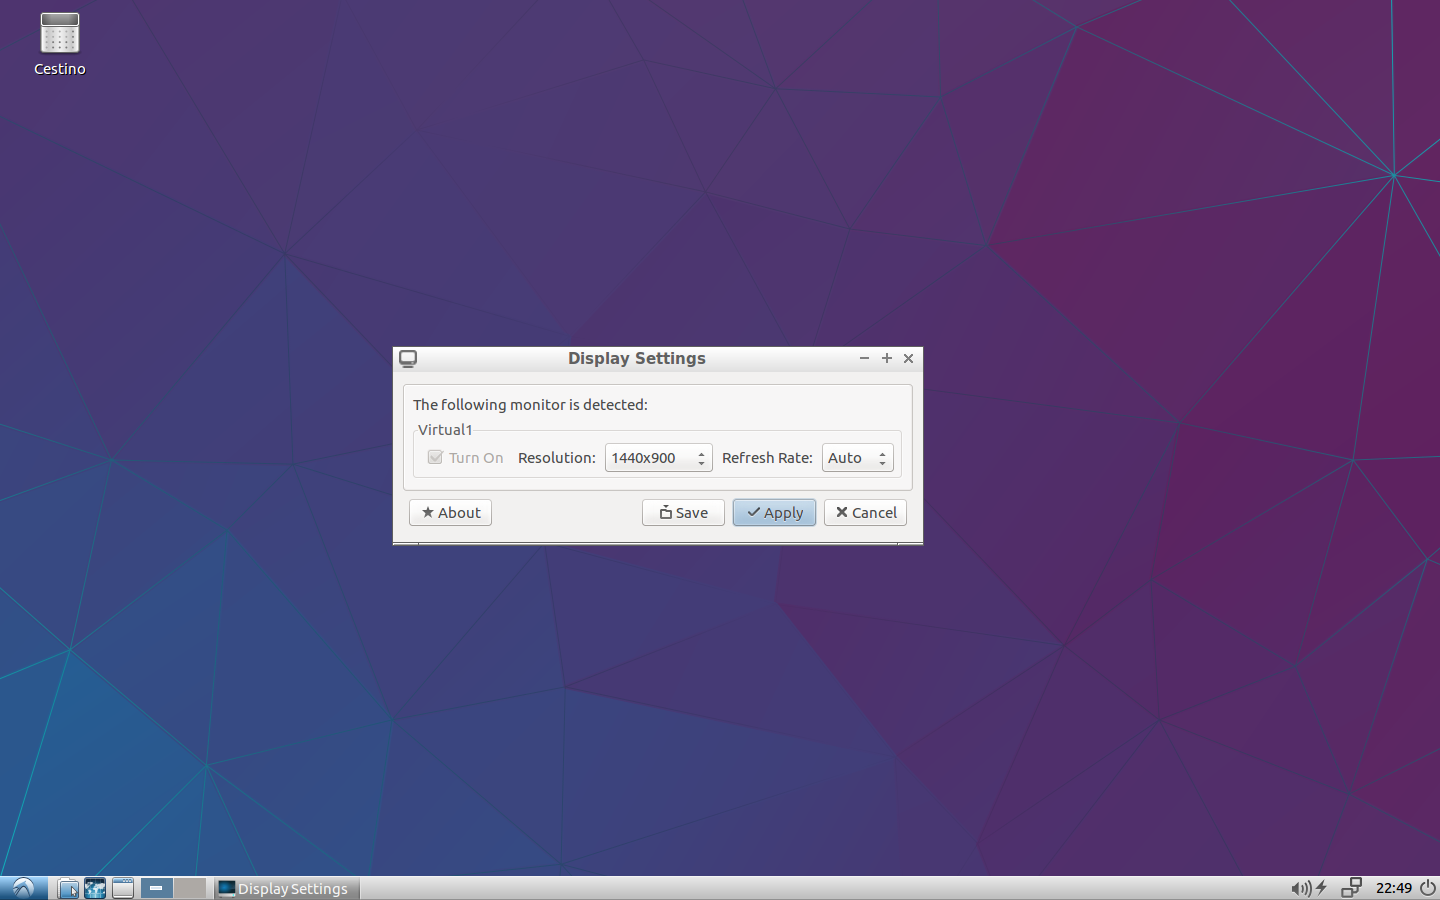
Task: Click the clock showing 22:49
Action: pos(1393,888)
